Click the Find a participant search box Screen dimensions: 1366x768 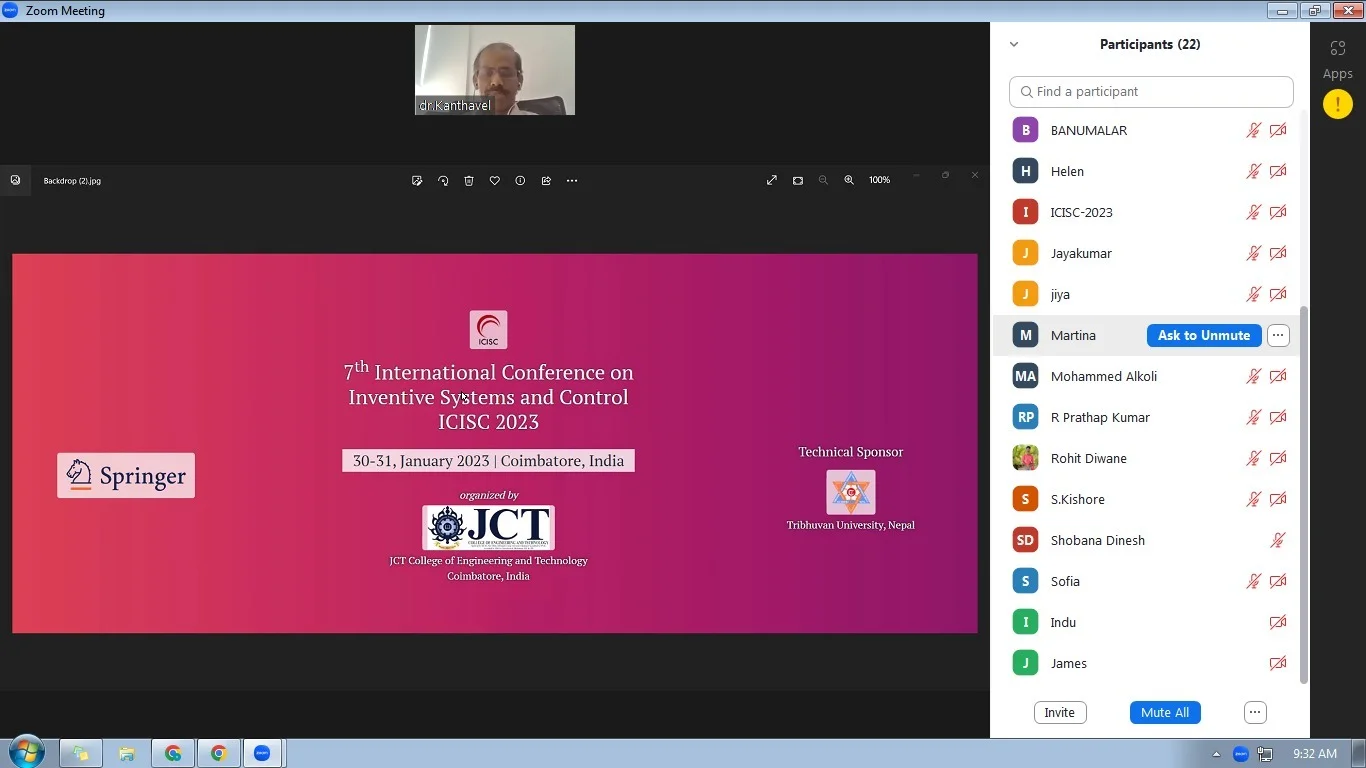coord(1151,92)
